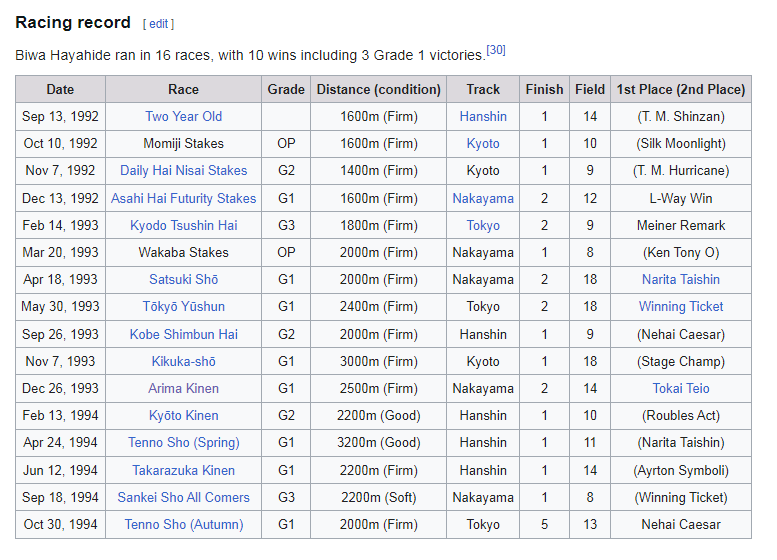Open the Tenno Sho (Autumn) link
The image size is (777, 560).
pyautogui.click(x=183, y=524)
